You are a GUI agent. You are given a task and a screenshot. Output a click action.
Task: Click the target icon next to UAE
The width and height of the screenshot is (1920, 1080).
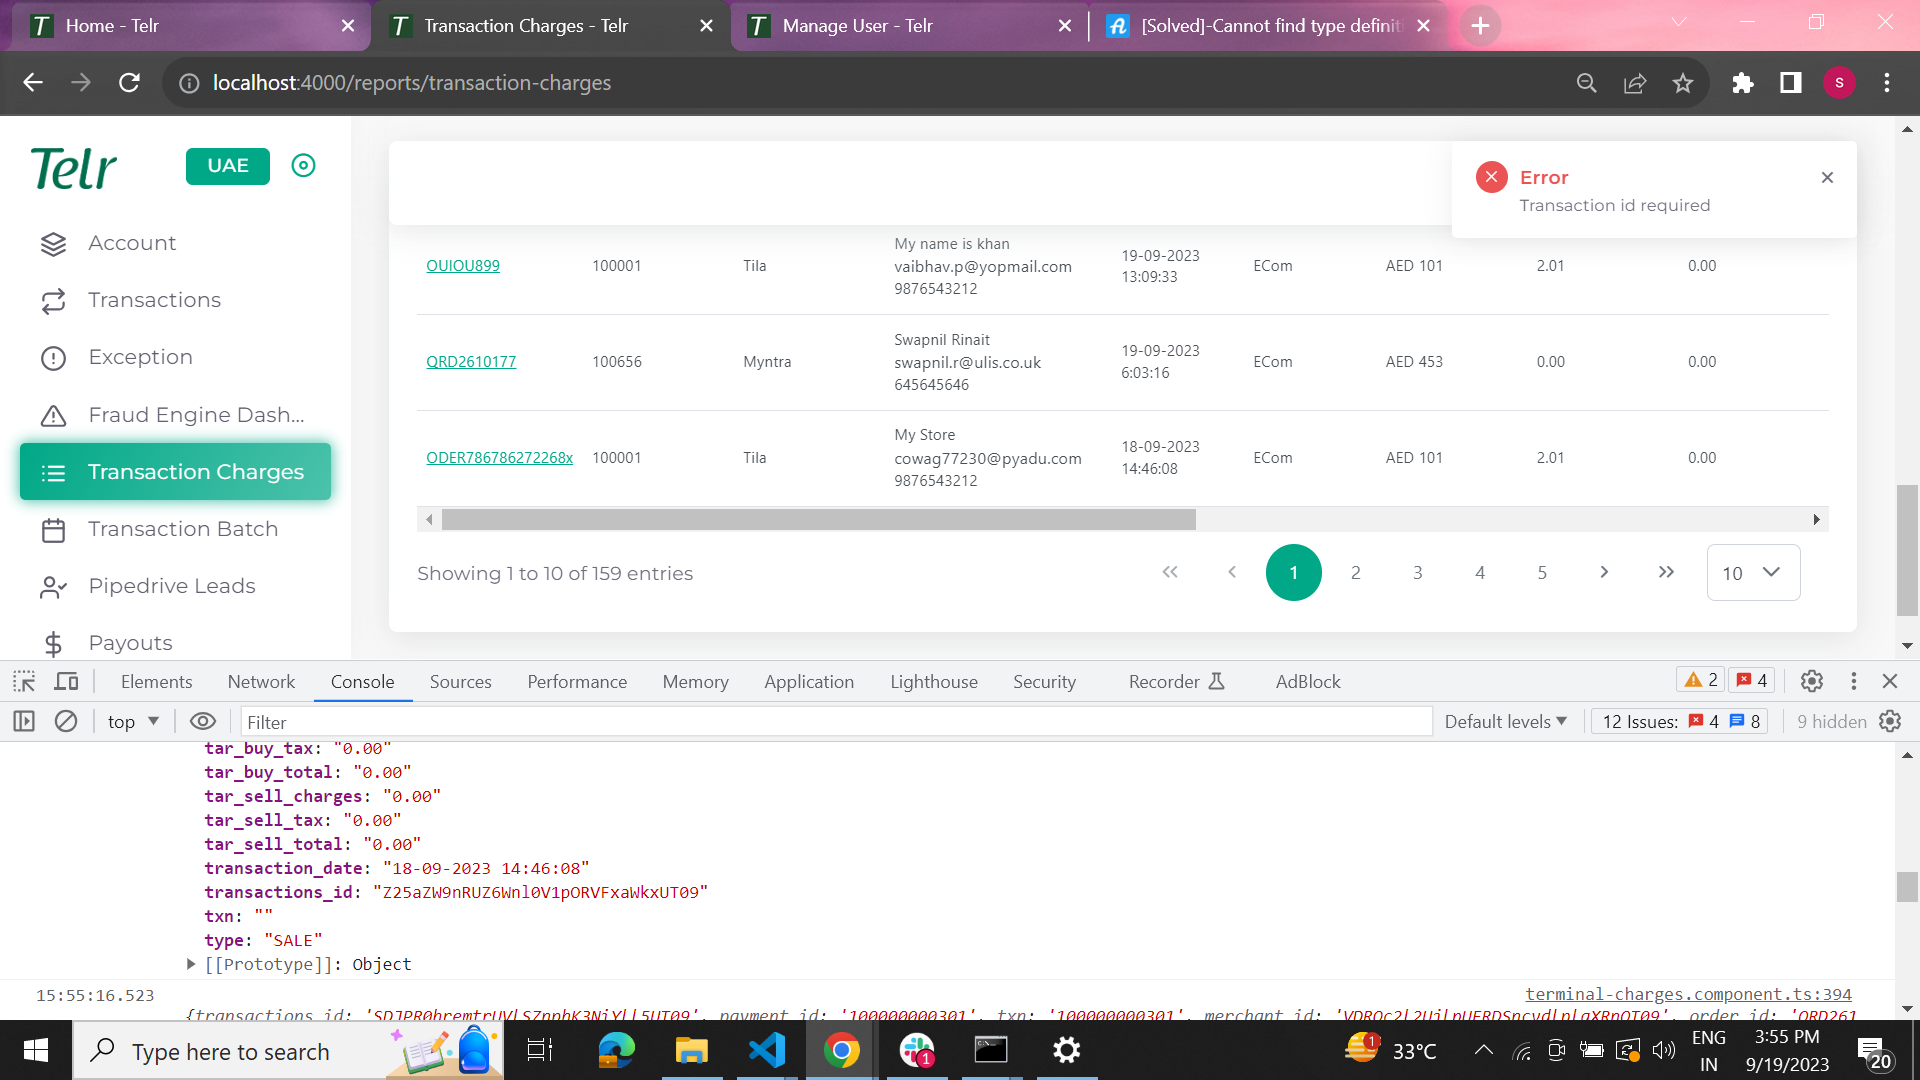tap(303, 165)
